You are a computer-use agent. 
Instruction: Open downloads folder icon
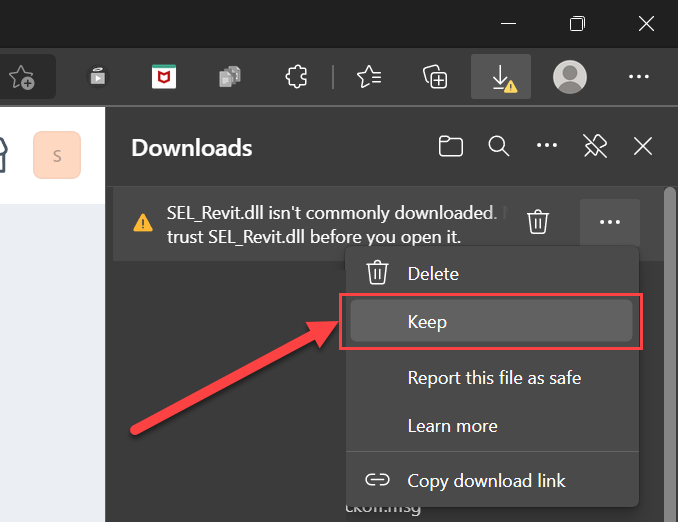pos(451,146)
